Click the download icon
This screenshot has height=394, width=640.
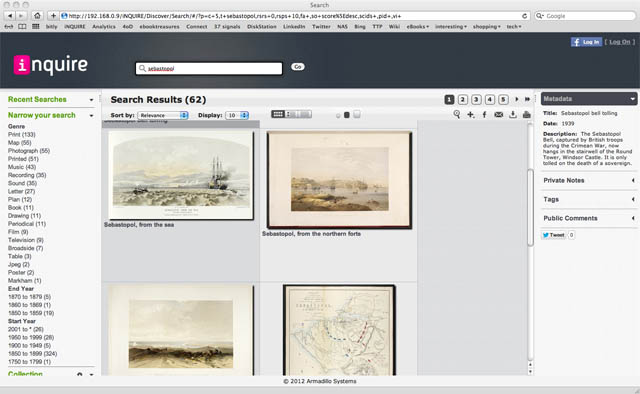click(513, 115)
